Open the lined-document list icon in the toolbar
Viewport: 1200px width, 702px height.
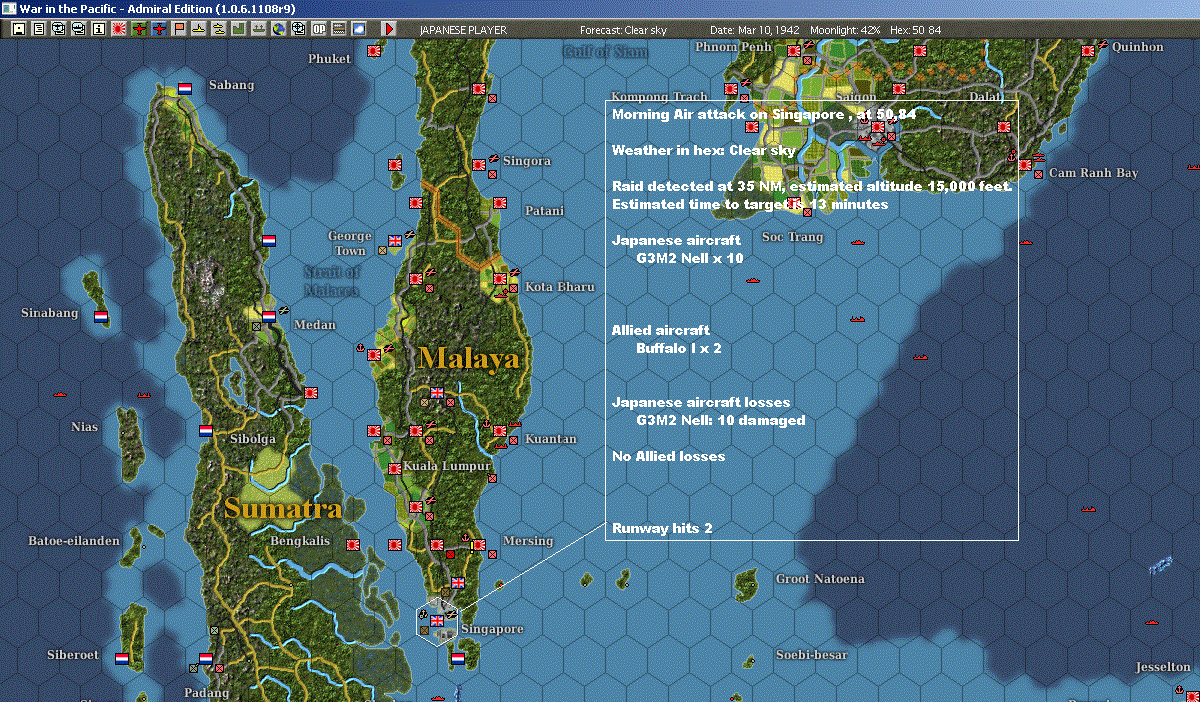click(39, 29)
